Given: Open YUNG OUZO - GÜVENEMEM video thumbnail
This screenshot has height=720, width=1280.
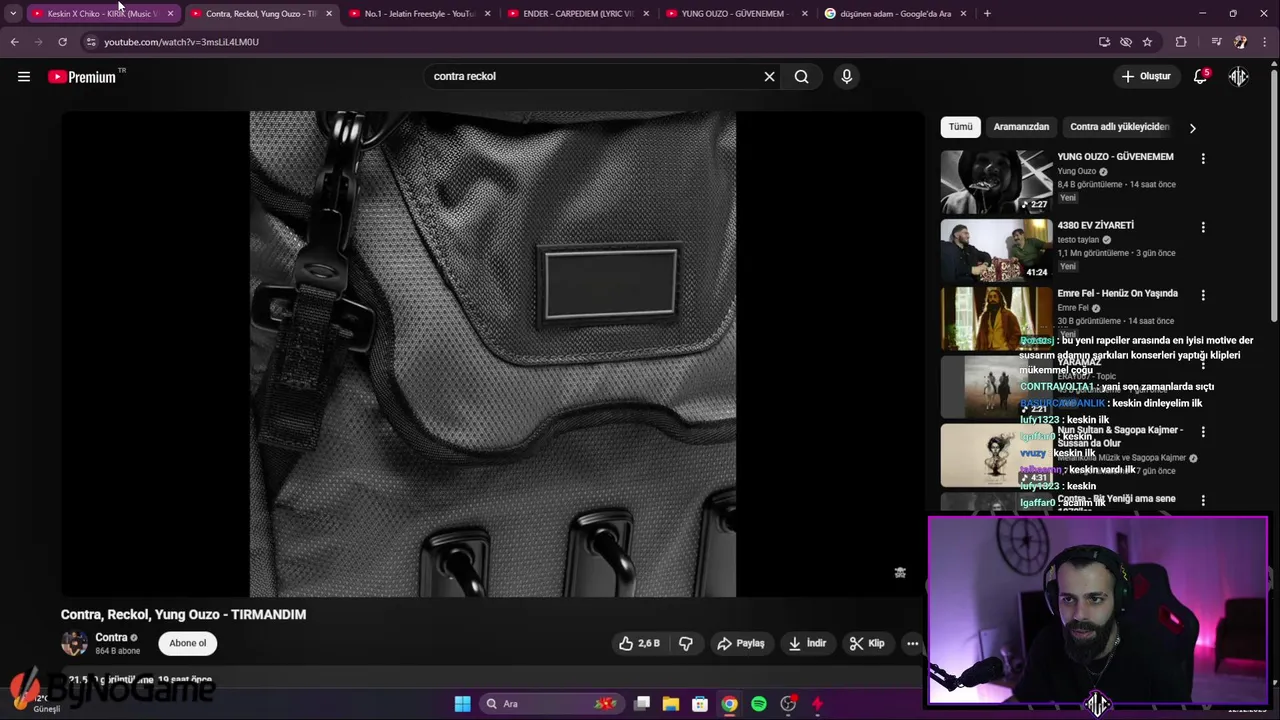Looking at the screenshot, I should pyautogui.click(x=996, y=181).
